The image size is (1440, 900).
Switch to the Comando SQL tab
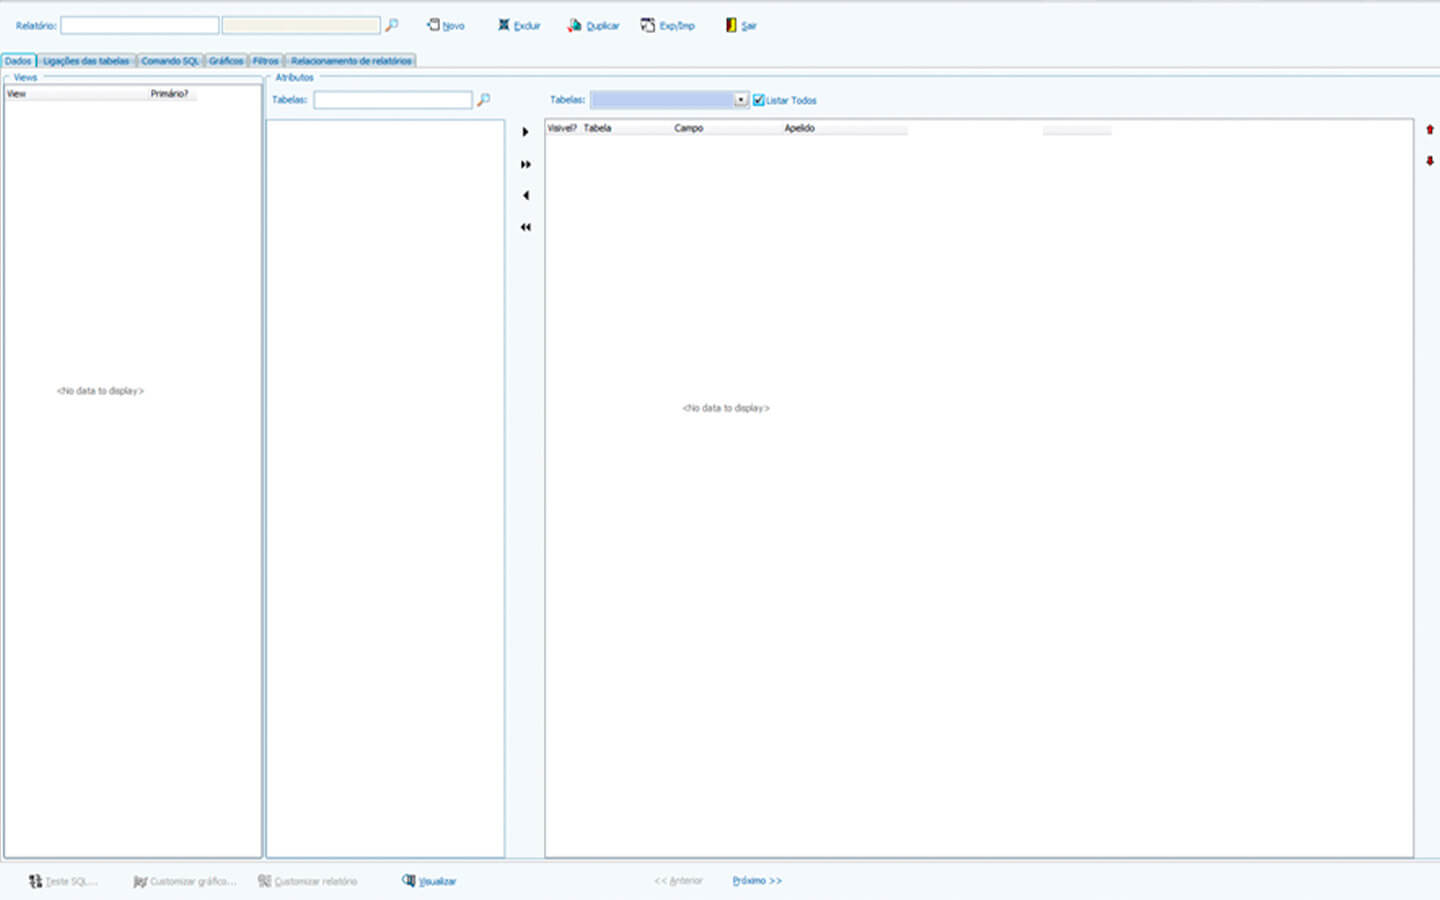pos(170,61)
